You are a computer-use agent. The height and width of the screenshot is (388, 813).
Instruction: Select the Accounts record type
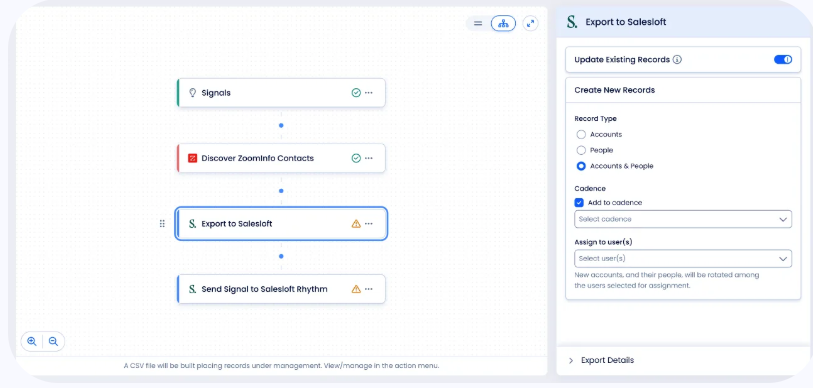click(x=581, y=134)
